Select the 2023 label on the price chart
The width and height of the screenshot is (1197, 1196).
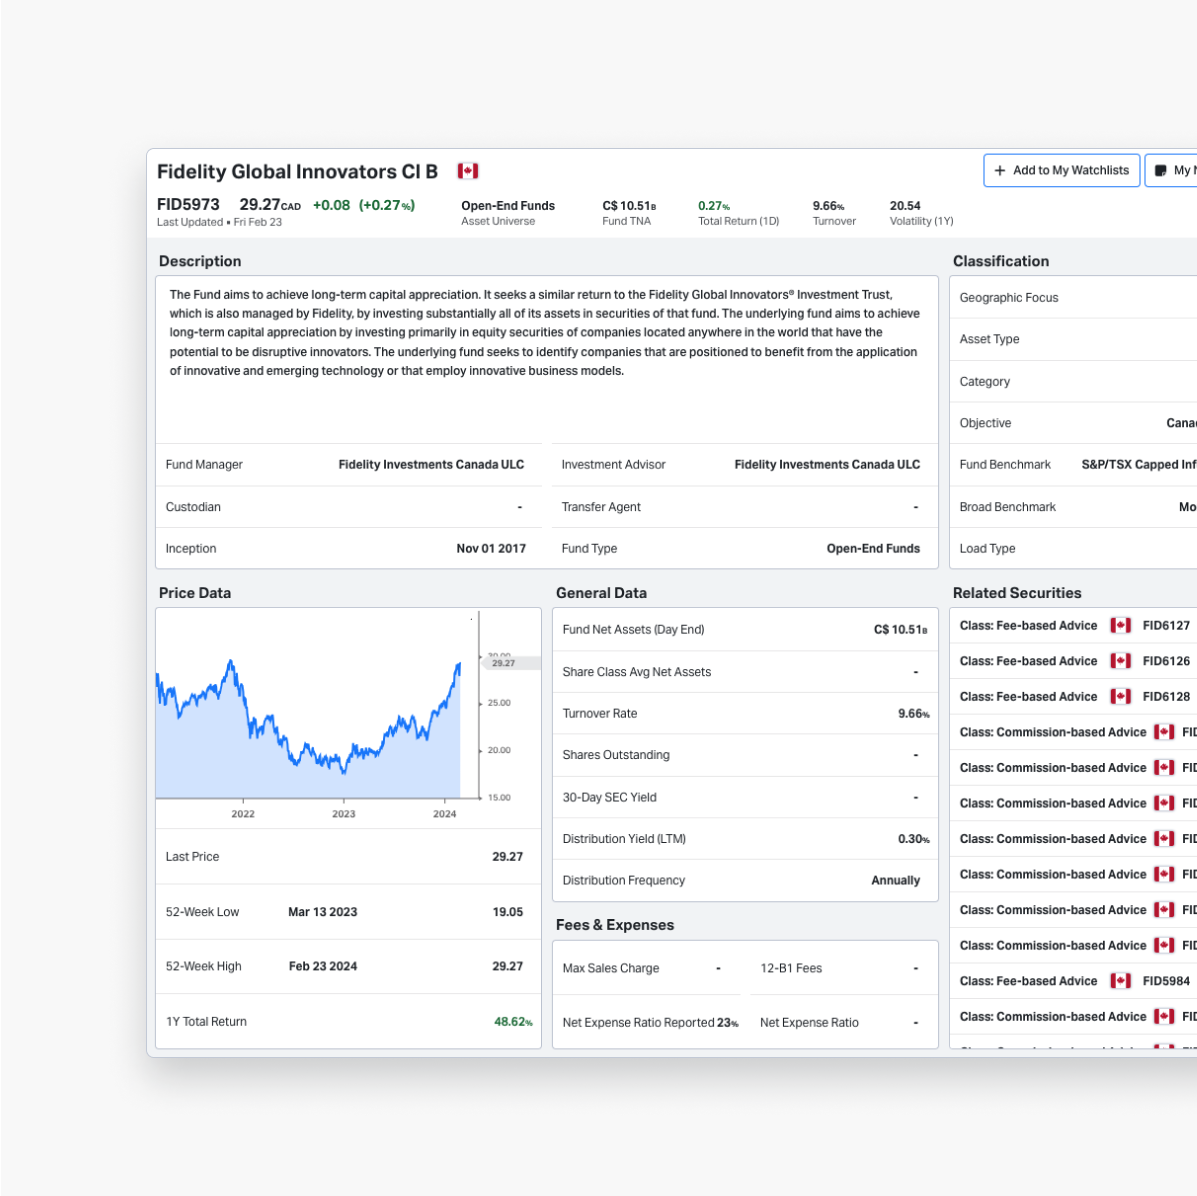[x=344, y=814]
